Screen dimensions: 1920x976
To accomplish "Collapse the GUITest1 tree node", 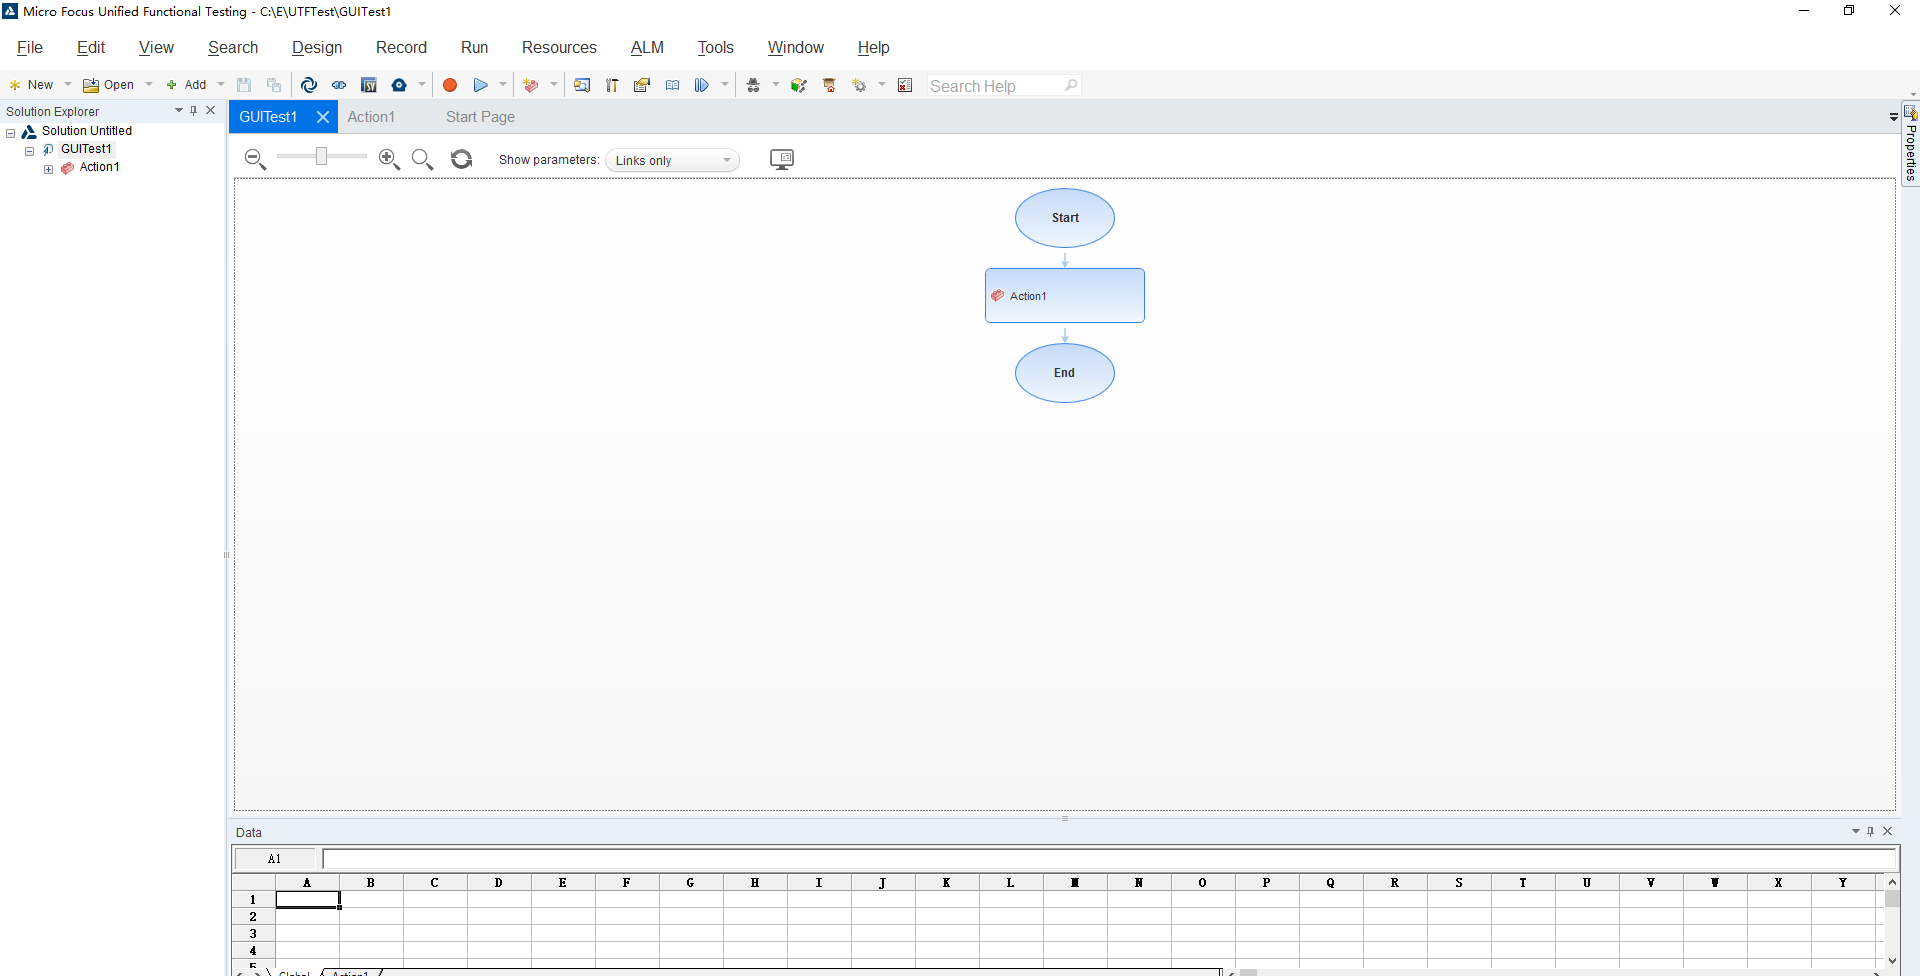I will [x=30, y=150].
